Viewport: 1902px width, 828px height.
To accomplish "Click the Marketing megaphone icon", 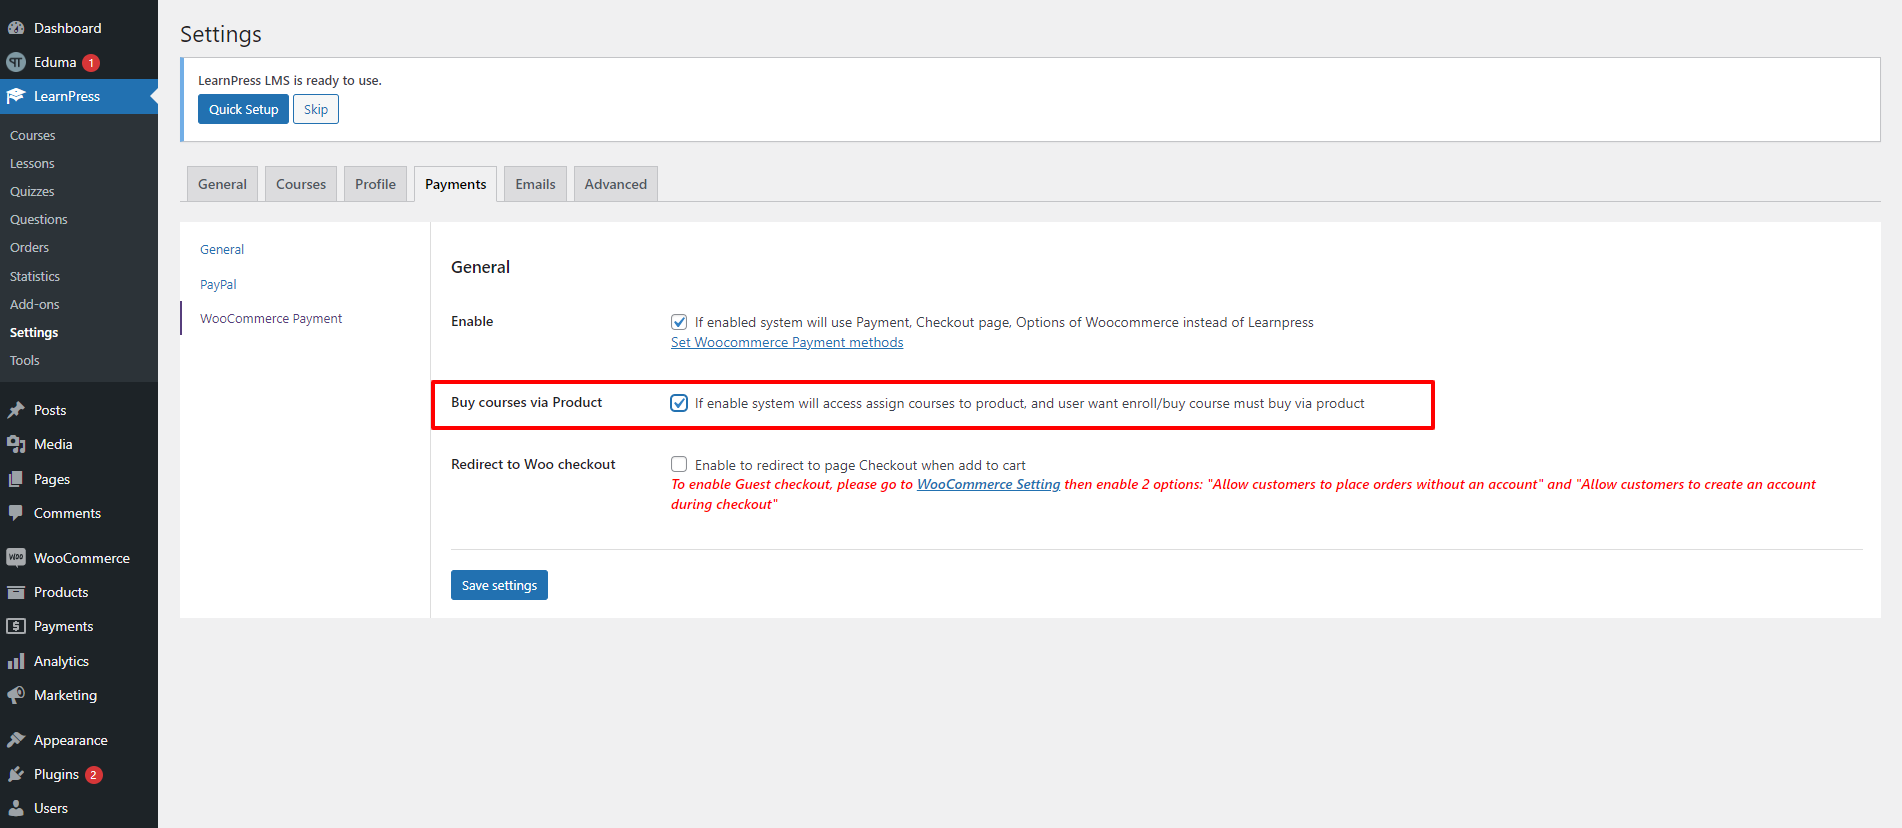I will pos(16,695).
